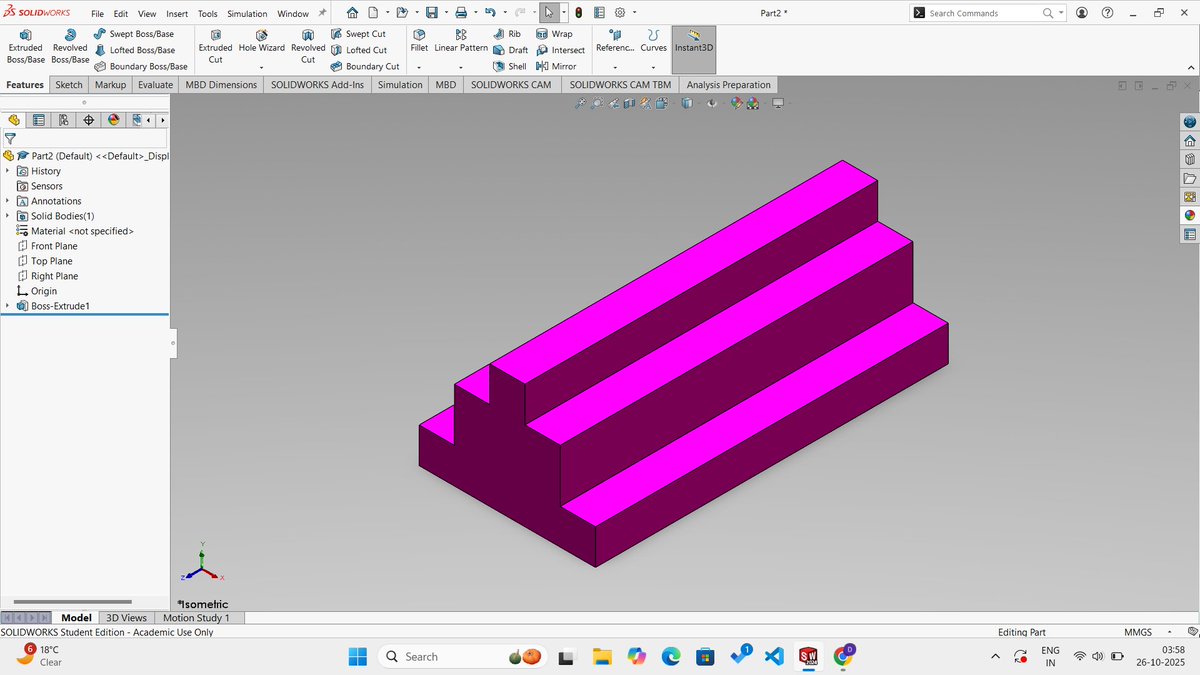Click the Swept Boss/Base tool
The height and width of the screenshot is (675, 1200).
click(x=134, y=34)
